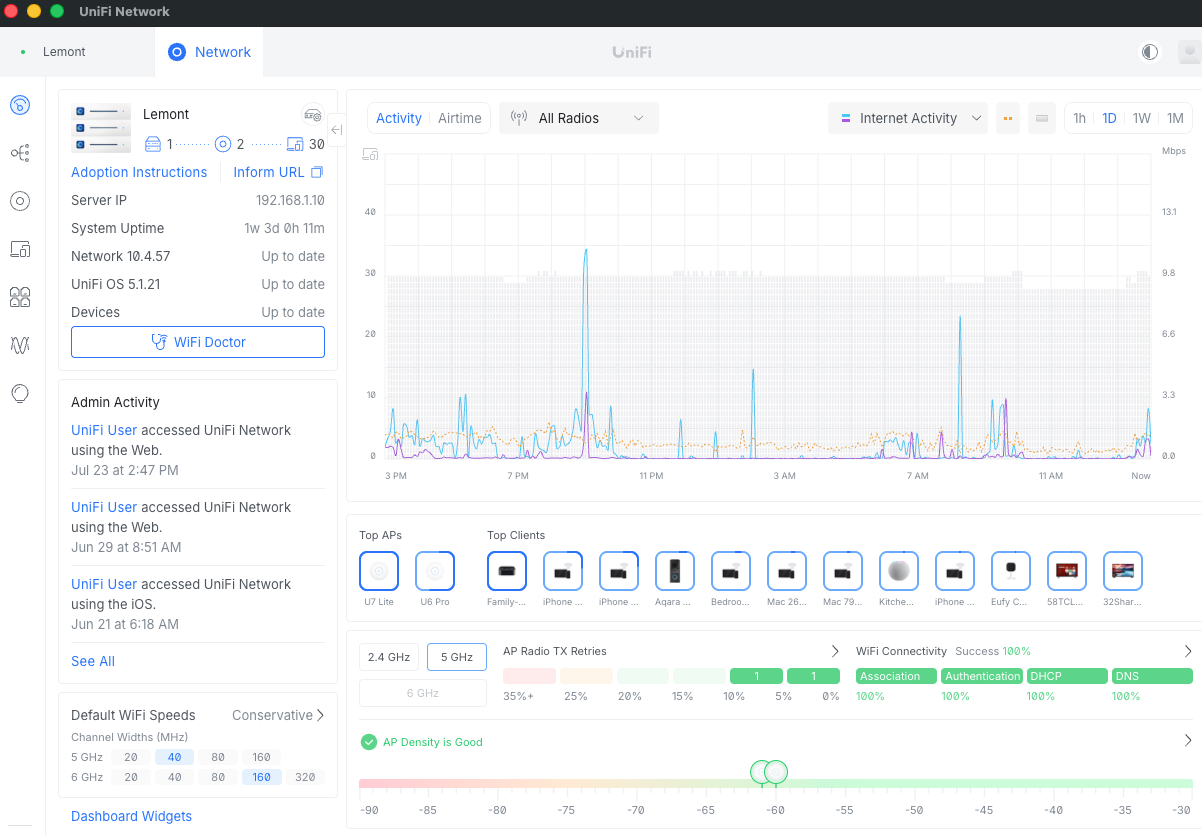Viewport: 1202px width, 836px height.
Task: Click the gray bar icon beside the 1h tab
Action: click(1042, 118)
